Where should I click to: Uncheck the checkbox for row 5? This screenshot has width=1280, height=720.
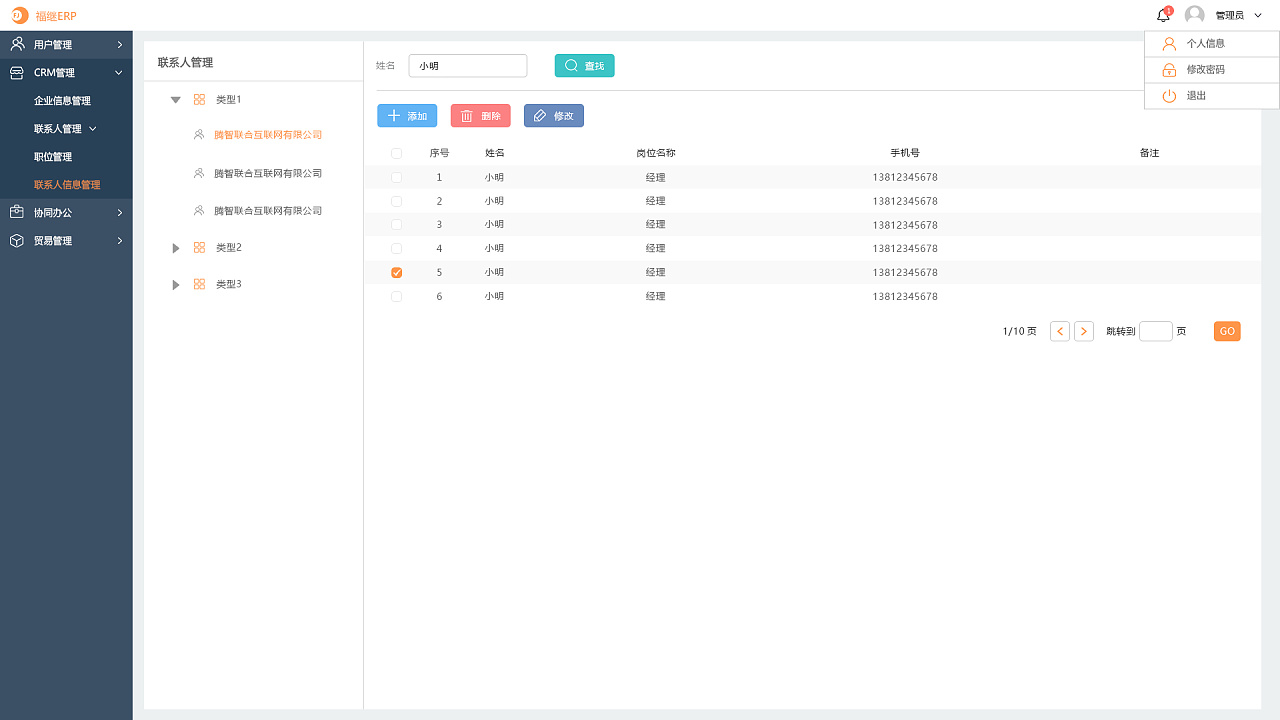397,272
